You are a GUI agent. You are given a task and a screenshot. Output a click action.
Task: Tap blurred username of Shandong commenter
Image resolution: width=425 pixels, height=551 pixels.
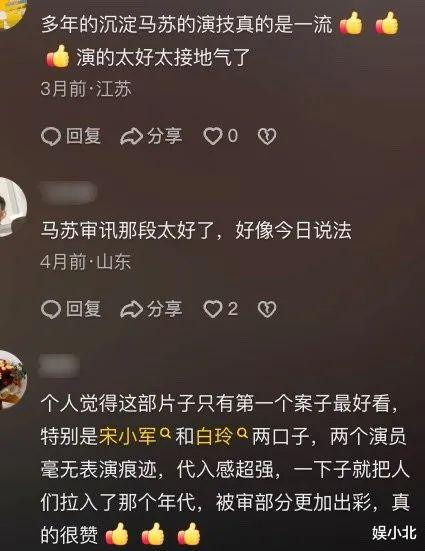tap(69, 192)
